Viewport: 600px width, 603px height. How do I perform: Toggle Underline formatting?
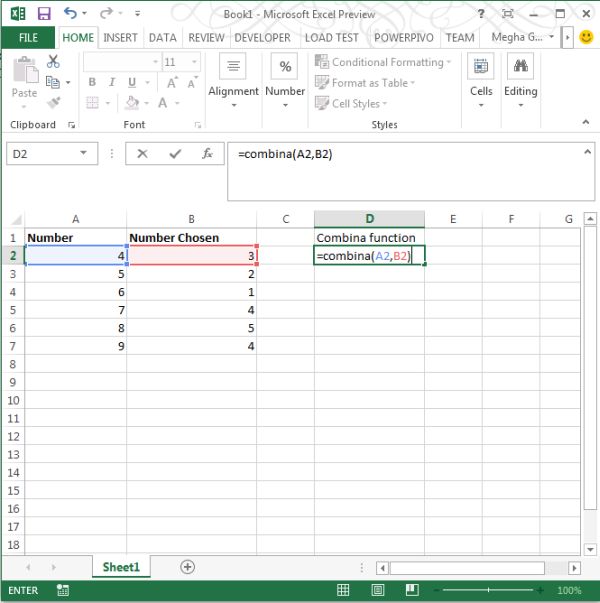(x=132, y=82)
